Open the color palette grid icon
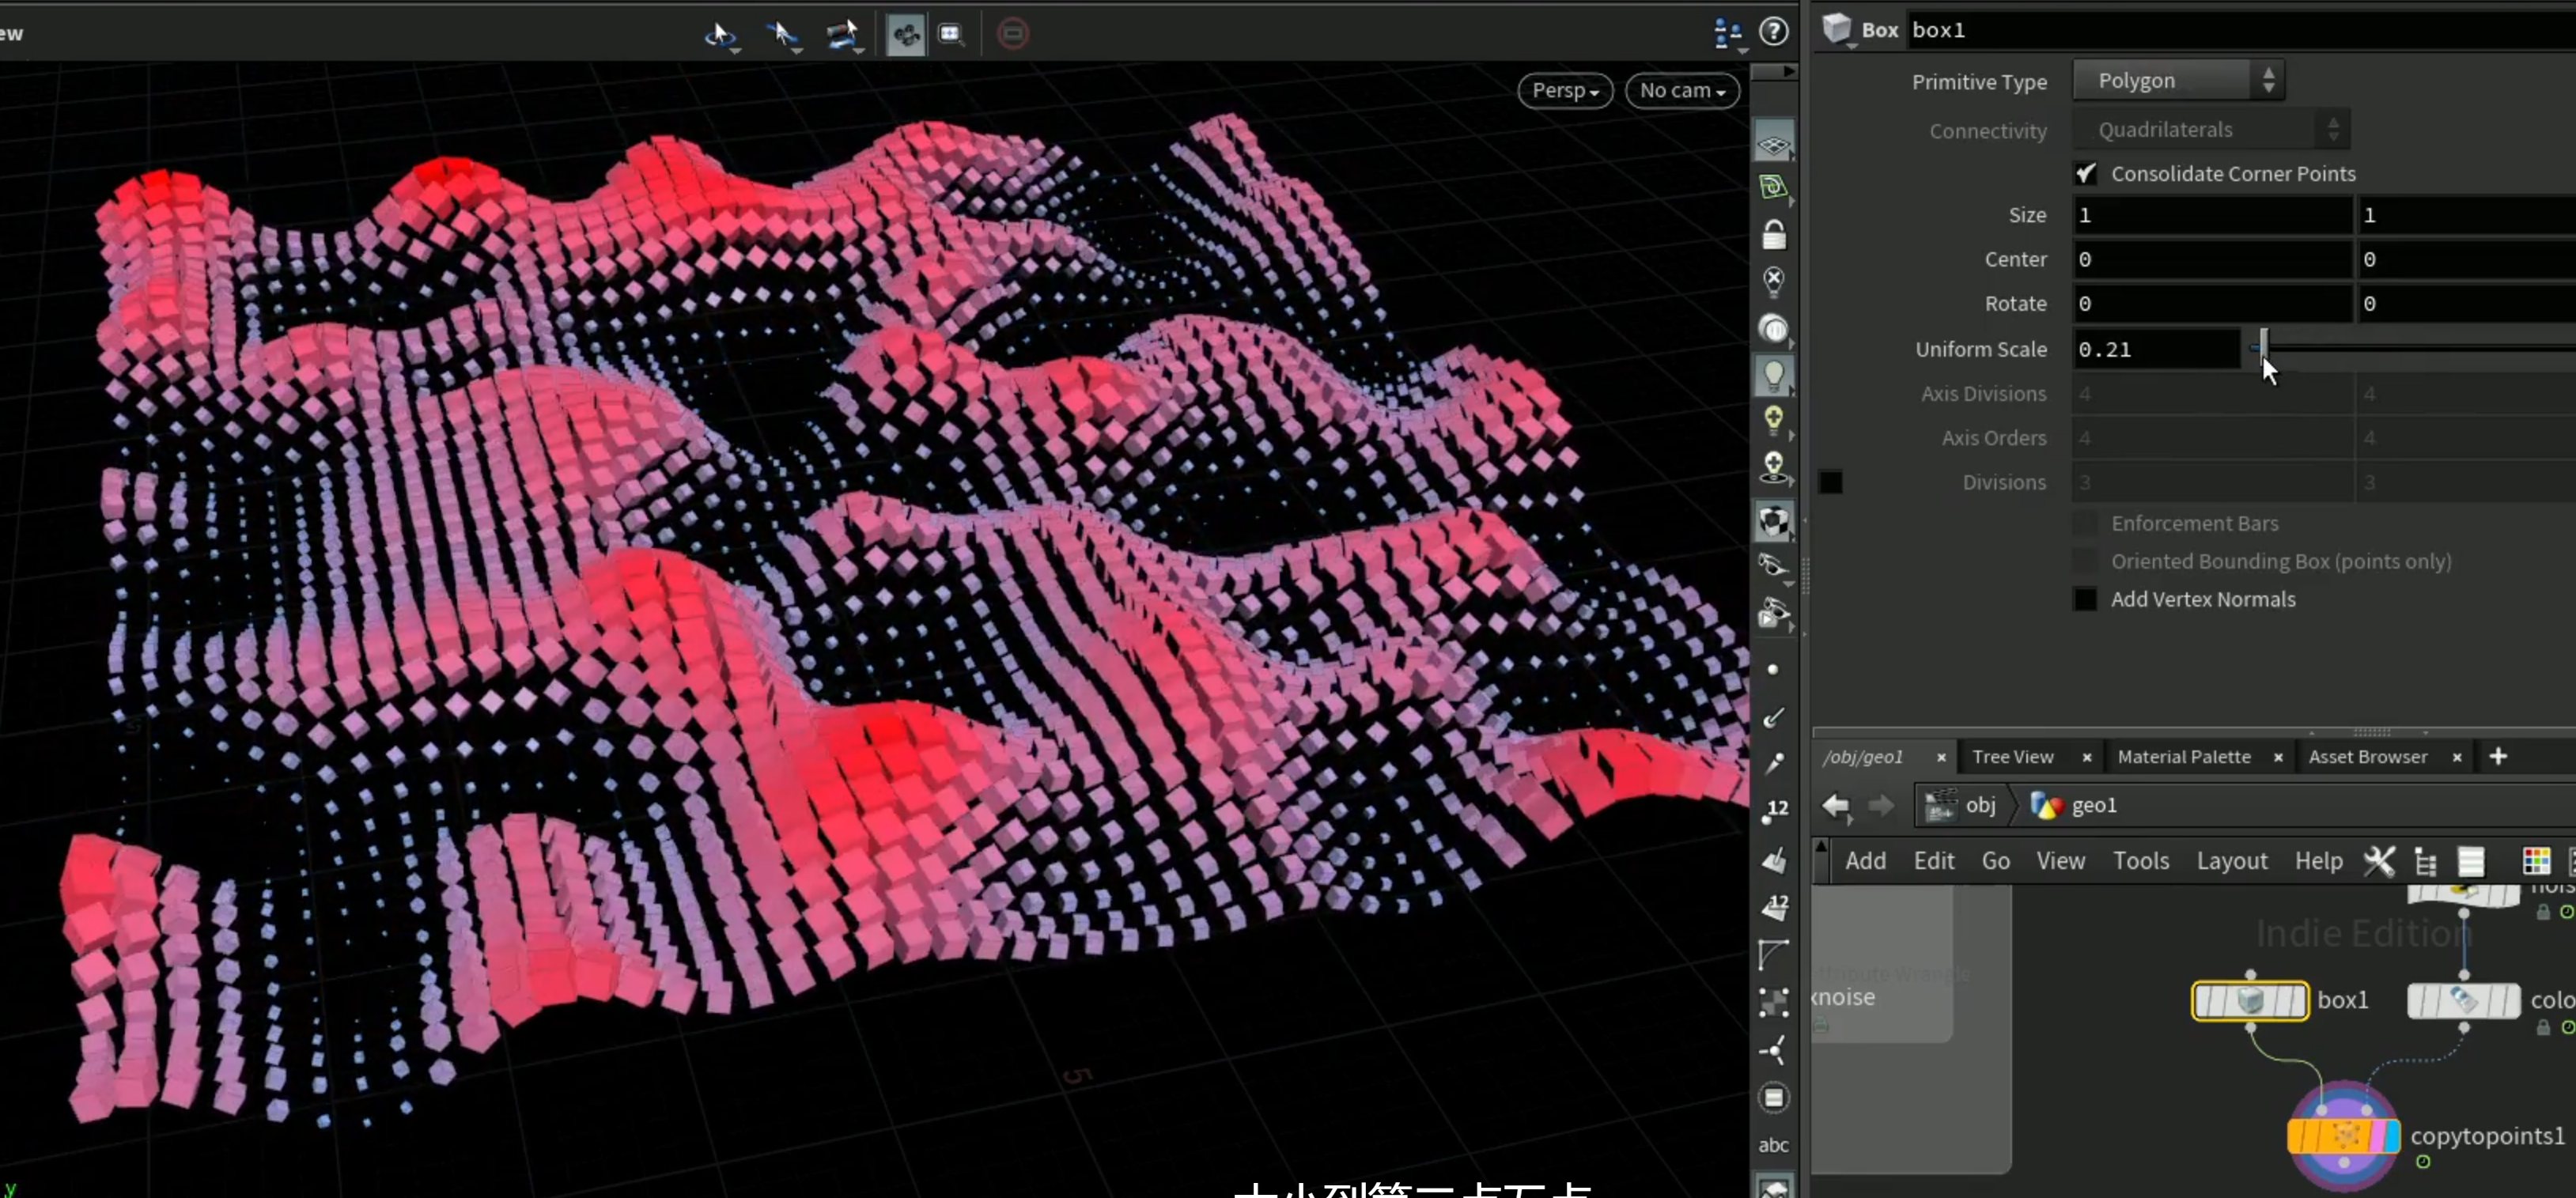Screen dimensions: 2576x1198 coord(2536,860)
